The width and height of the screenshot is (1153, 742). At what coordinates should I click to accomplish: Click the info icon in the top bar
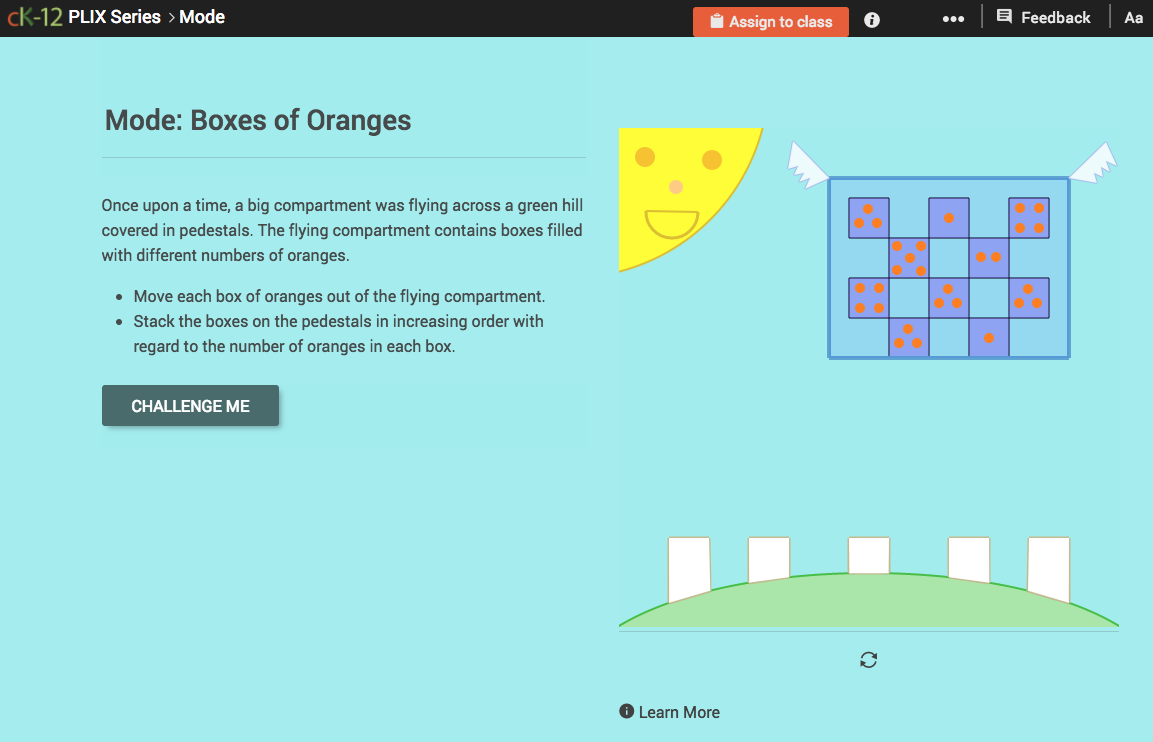(871, 19)
